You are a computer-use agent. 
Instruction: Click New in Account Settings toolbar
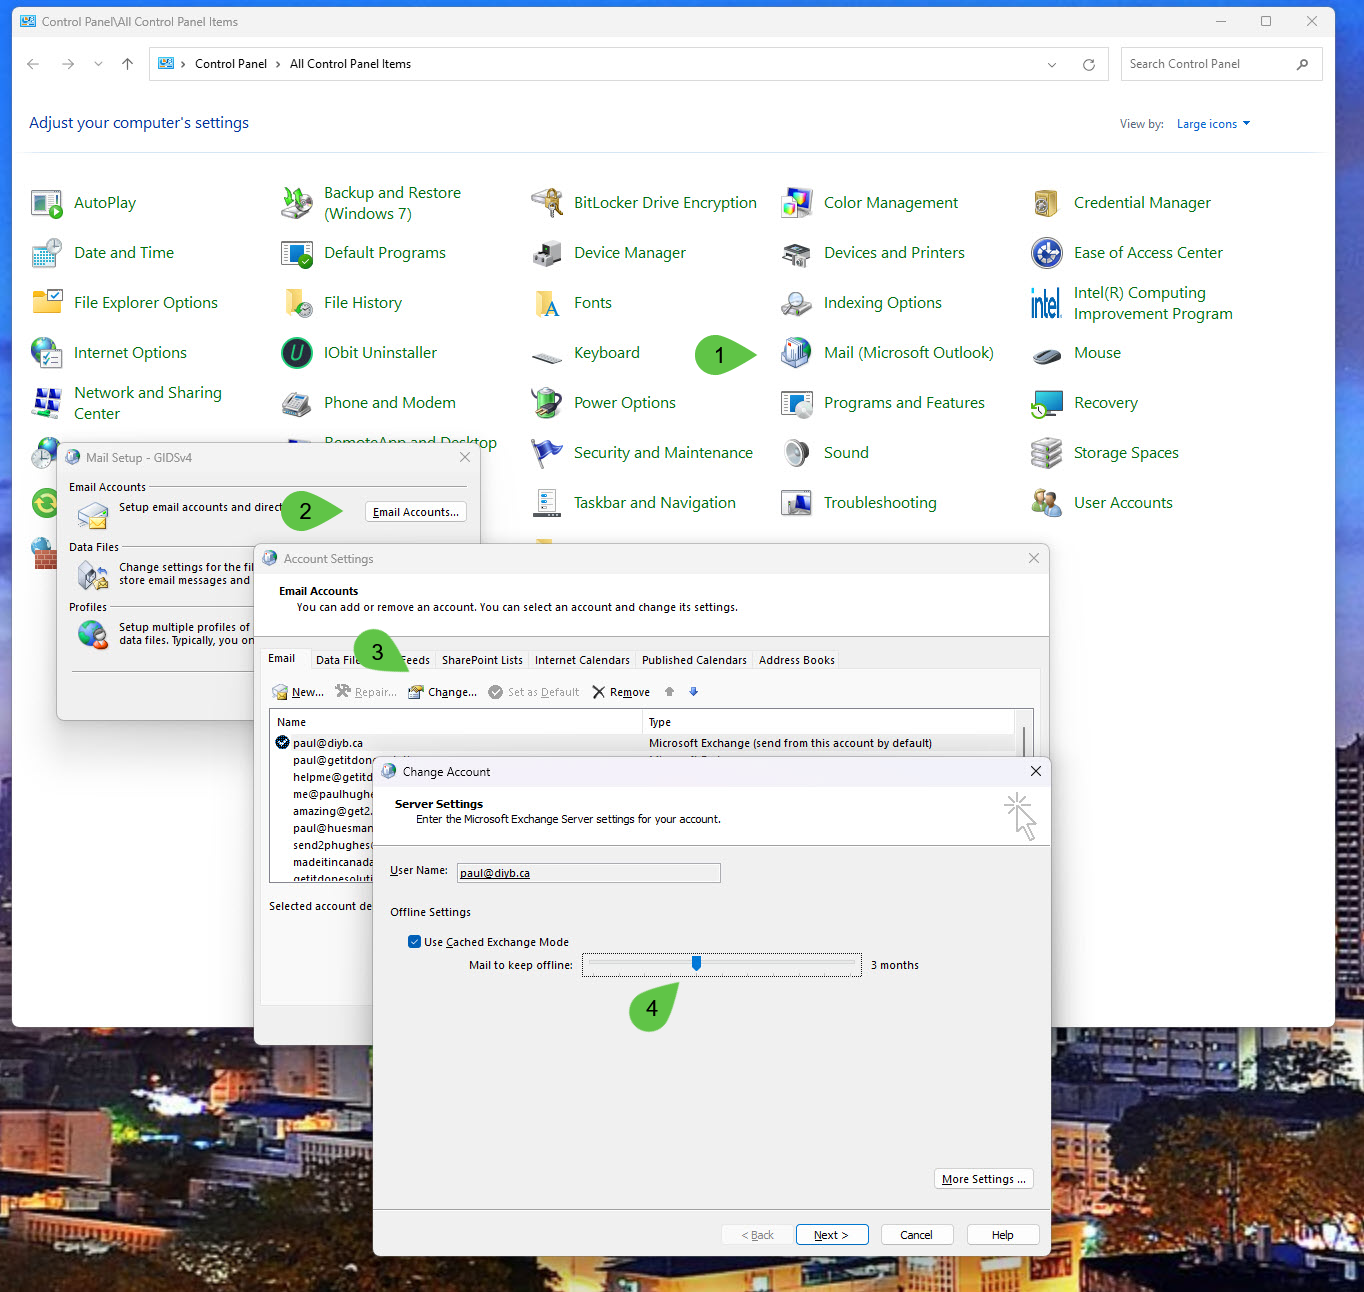point(298,692)
